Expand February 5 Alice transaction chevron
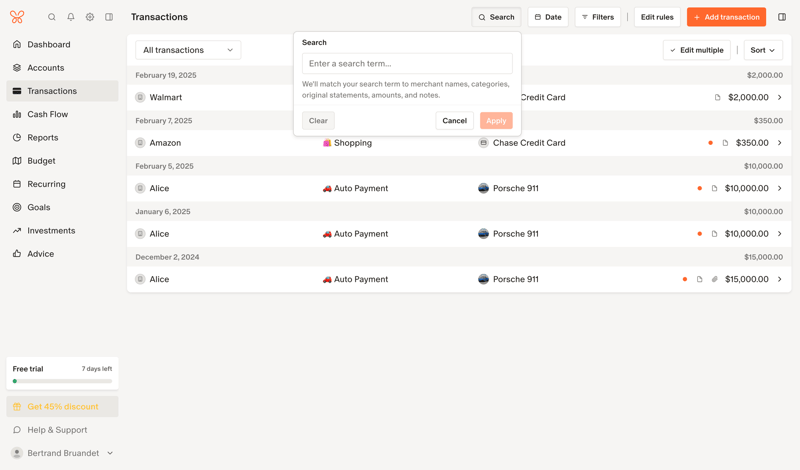The height and width of the screenshot is (470, 800). pyautogui.click(x=780, y=188)
